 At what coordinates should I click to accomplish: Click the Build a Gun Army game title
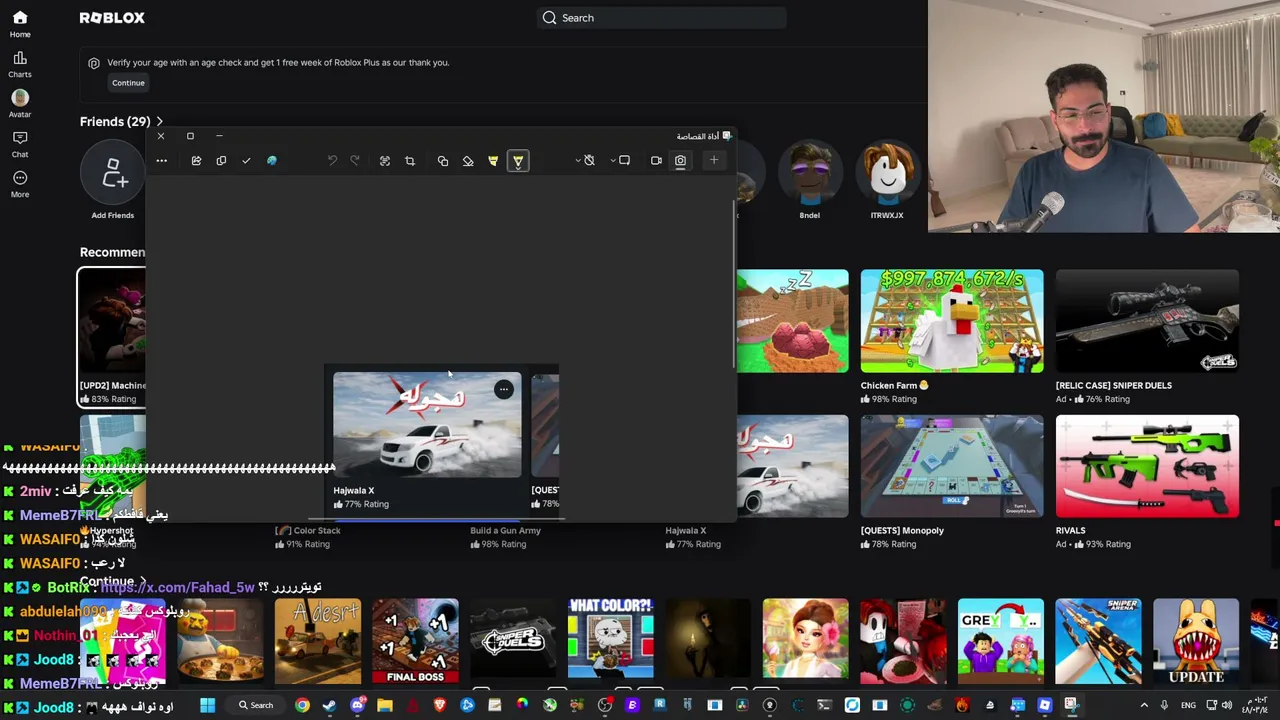coord(505,531)
